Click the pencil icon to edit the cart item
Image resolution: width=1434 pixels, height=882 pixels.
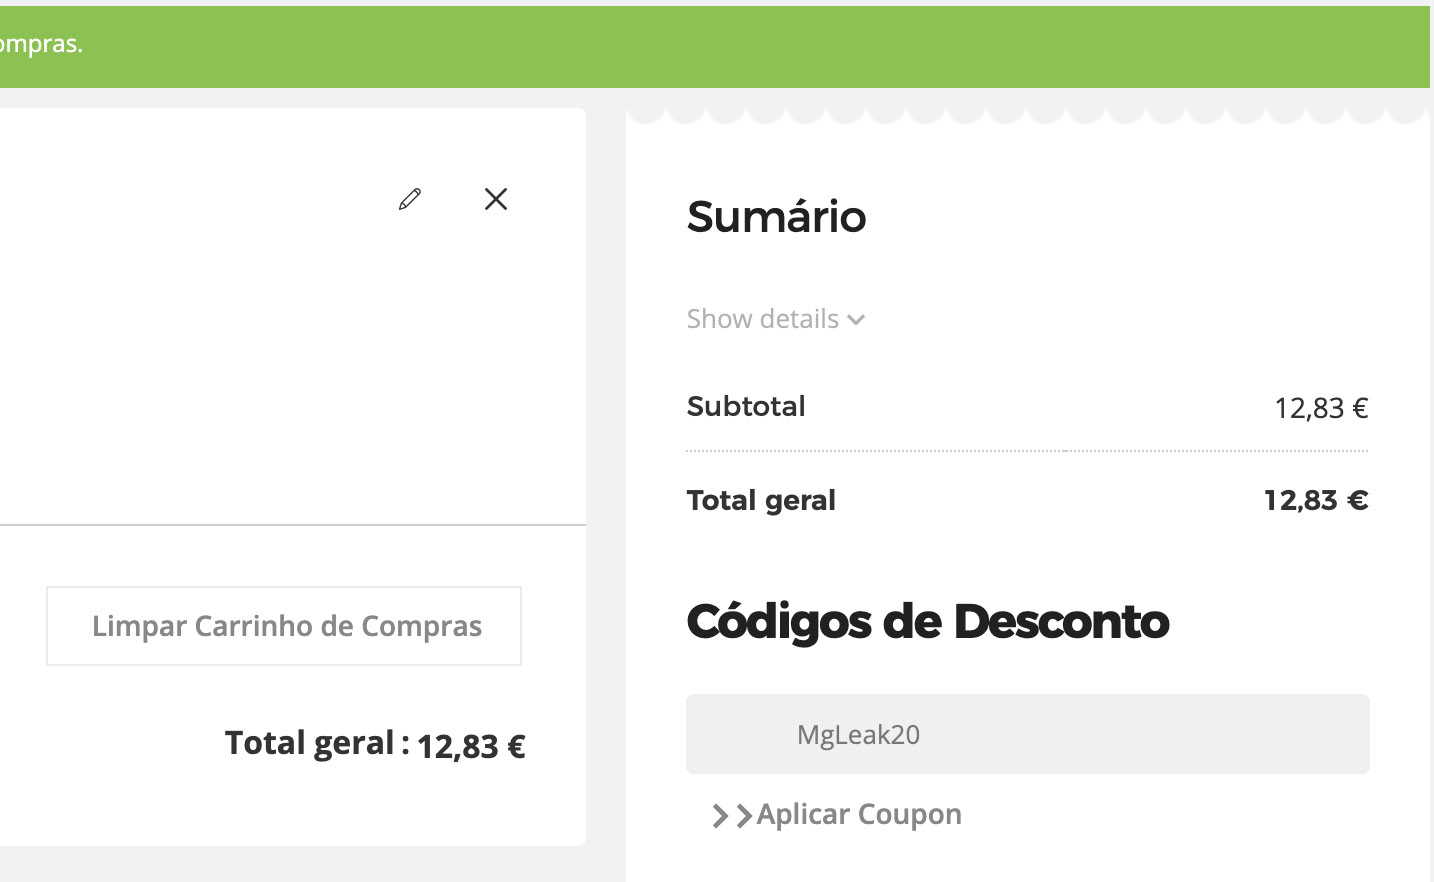pyautogui.click(x=410, y=199)
